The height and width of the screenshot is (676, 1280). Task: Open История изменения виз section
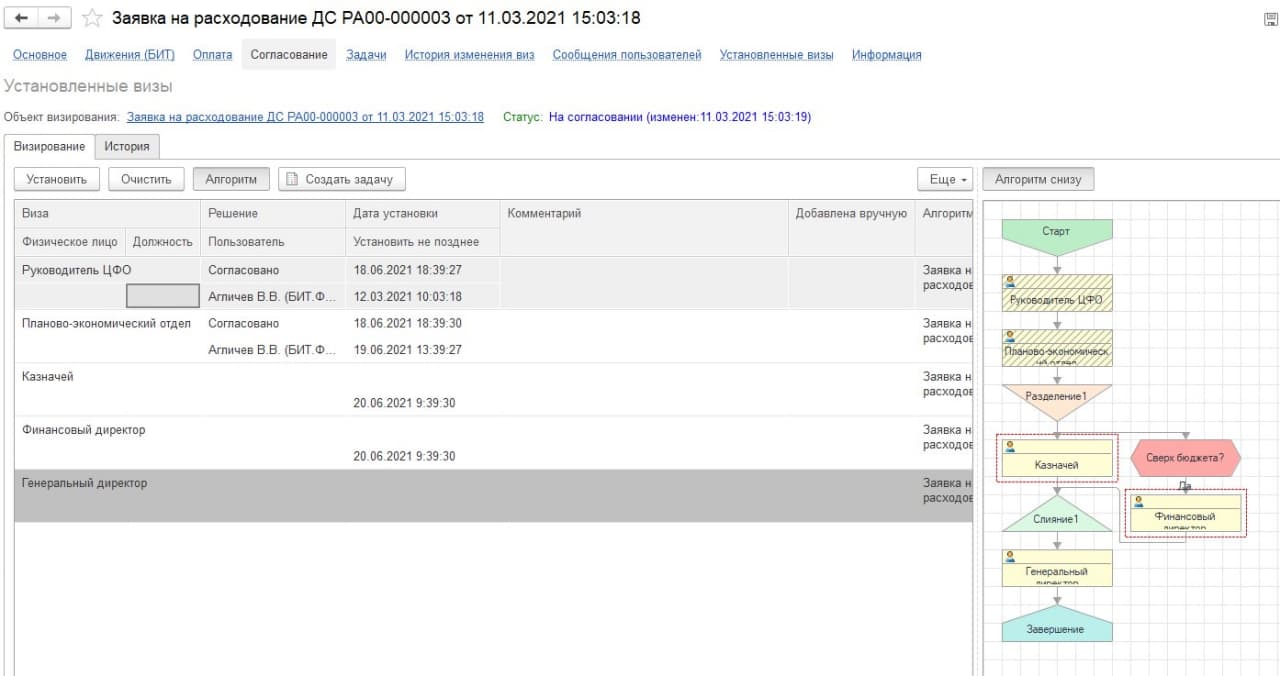[469, 55]
